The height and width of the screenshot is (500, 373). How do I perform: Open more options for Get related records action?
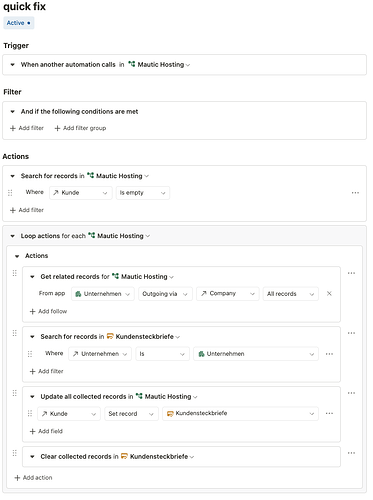[x=351, y=274]
